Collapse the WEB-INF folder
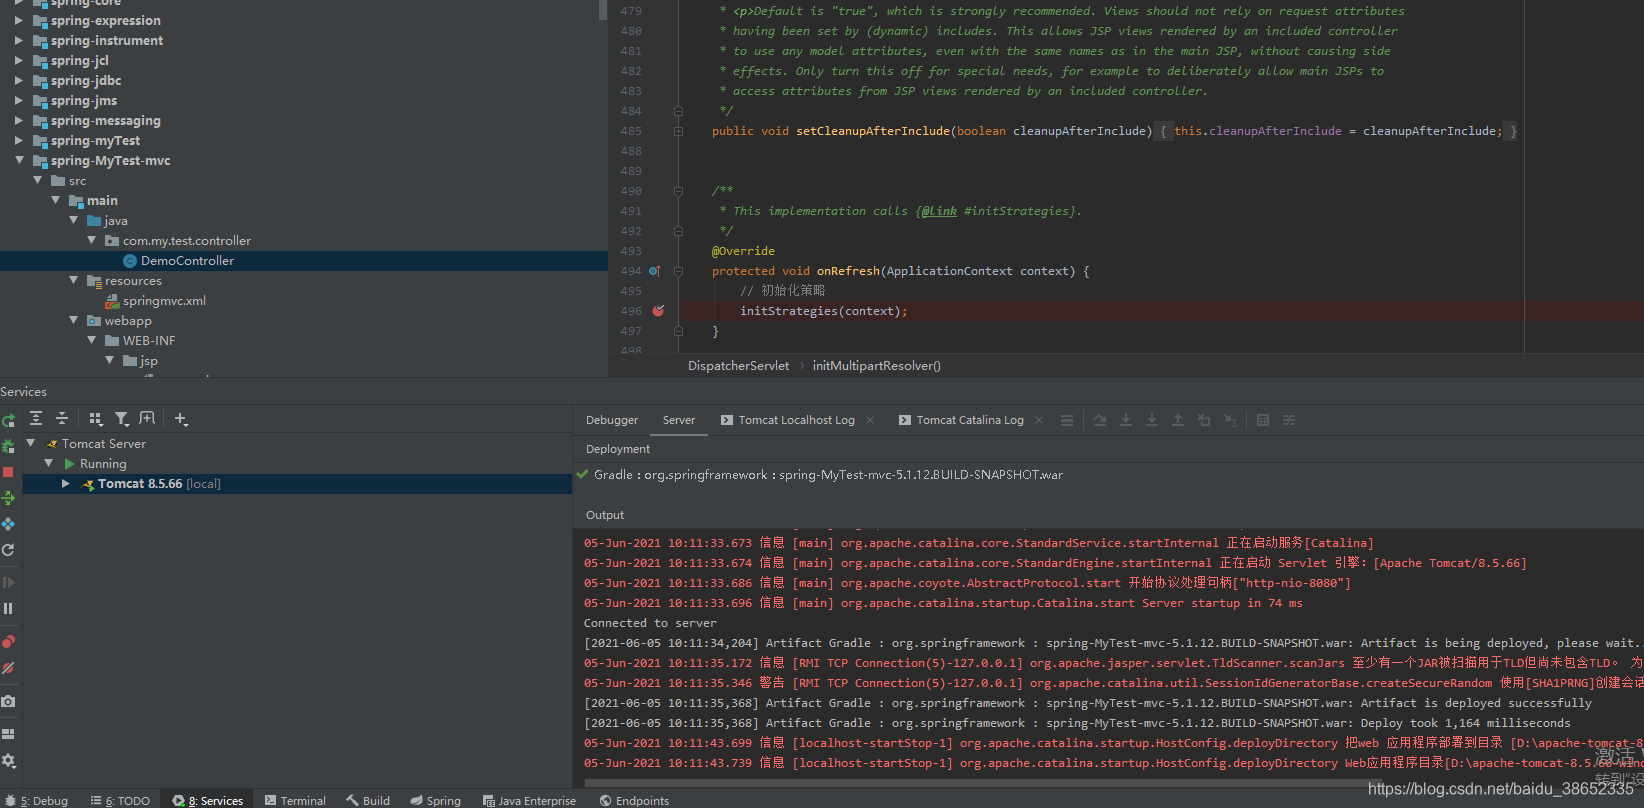The height and width of the screenshot is (808, 1644). (x=91, y=340)
